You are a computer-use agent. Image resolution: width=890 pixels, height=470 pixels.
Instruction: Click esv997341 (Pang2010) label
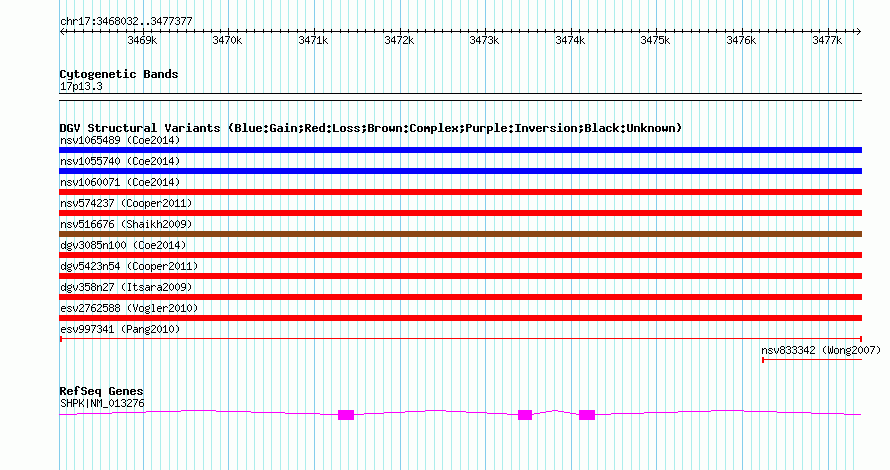(x=120, y=329)
